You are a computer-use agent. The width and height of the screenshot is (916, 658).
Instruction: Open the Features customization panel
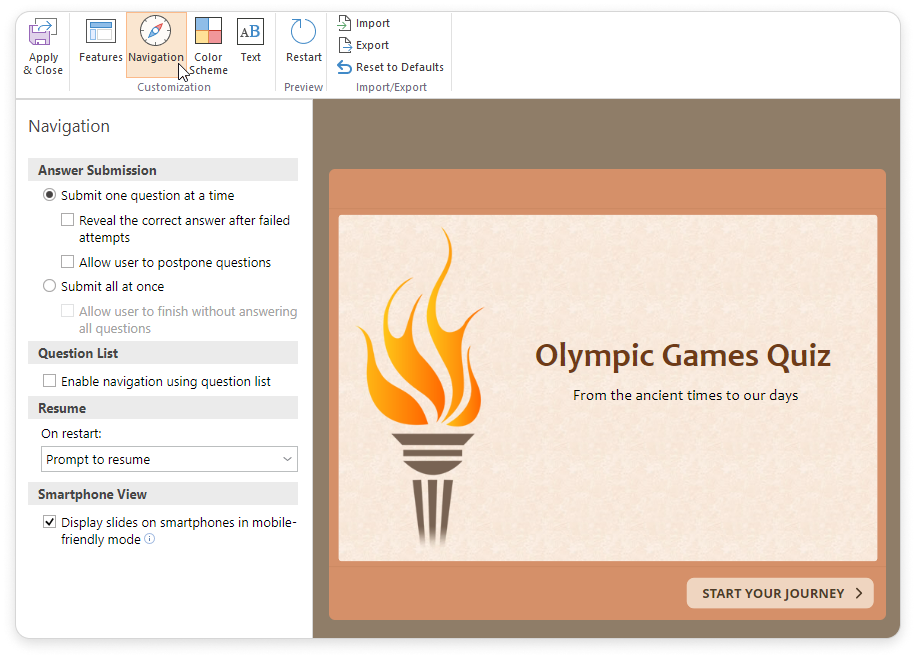101,33
